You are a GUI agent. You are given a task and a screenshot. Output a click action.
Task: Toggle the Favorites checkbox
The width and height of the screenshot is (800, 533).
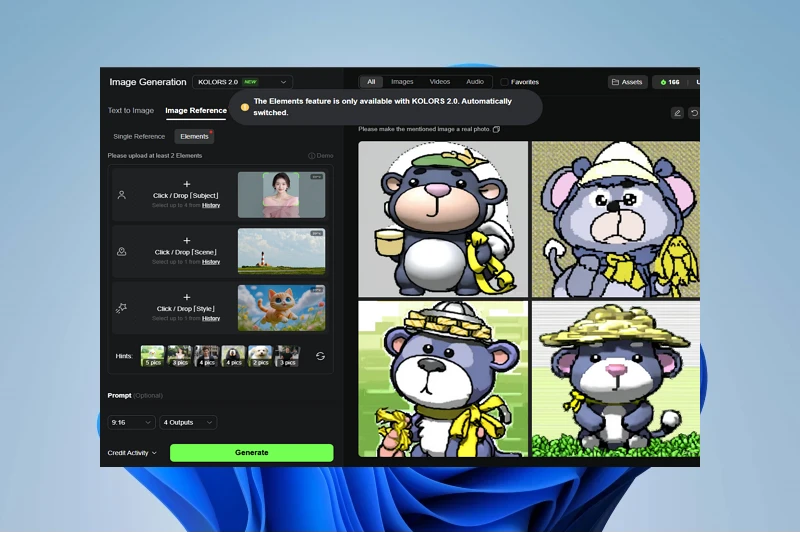point(504,82)
